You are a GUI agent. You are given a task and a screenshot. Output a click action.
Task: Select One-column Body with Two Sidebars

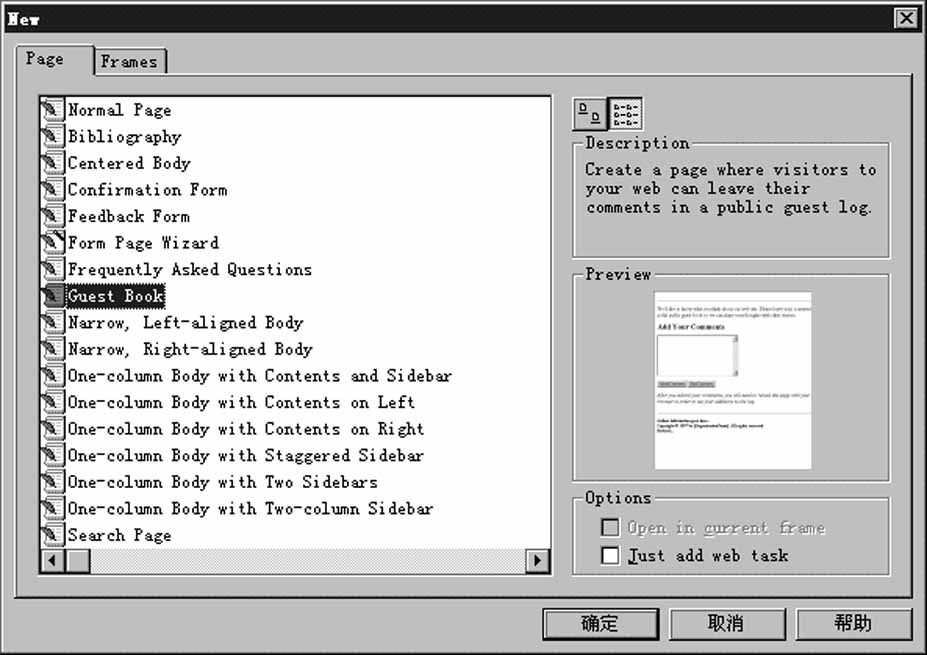click(x=222, y=482)
